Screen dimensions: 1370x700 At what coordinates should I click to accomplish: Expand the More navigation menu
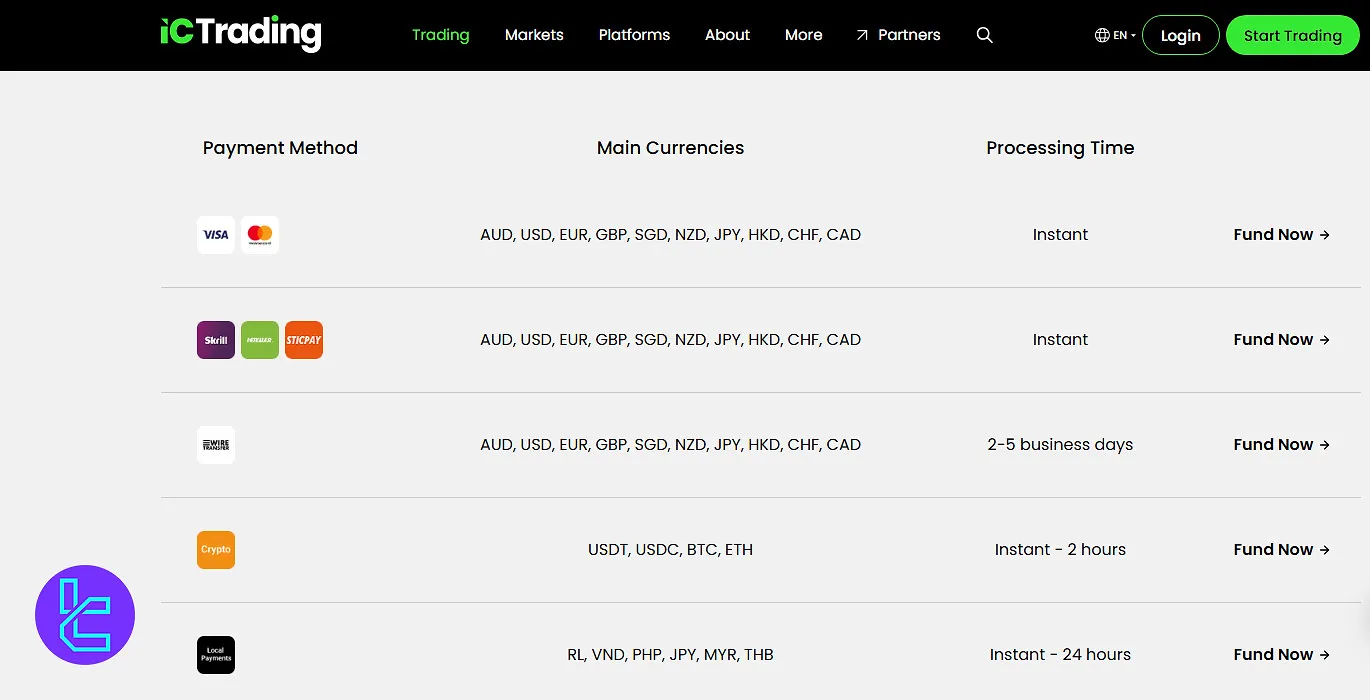pos(803,34)
